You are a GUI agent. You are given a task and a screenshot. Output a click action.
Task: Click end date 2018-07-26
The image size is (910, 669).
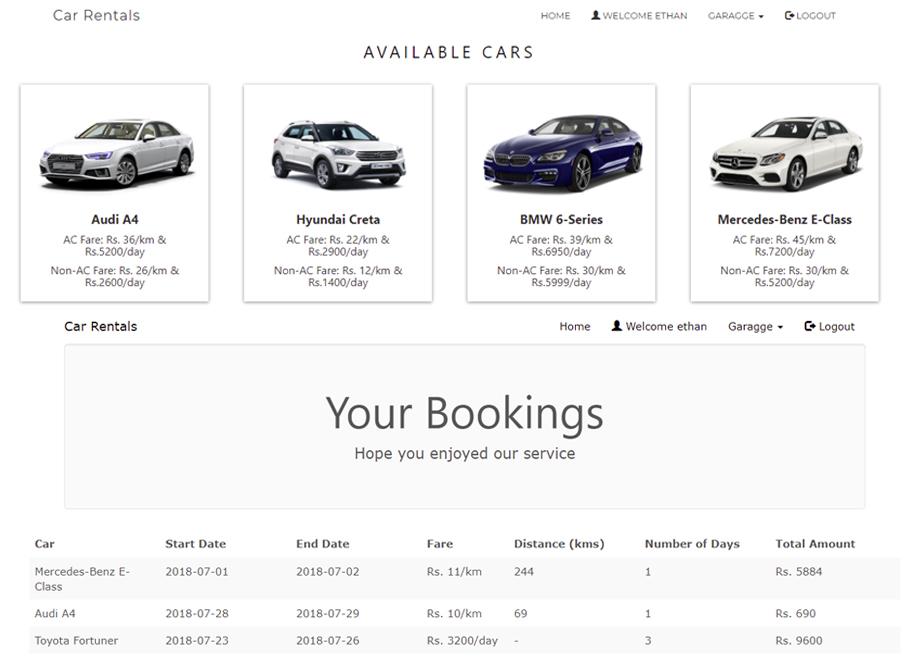(328, 641)
